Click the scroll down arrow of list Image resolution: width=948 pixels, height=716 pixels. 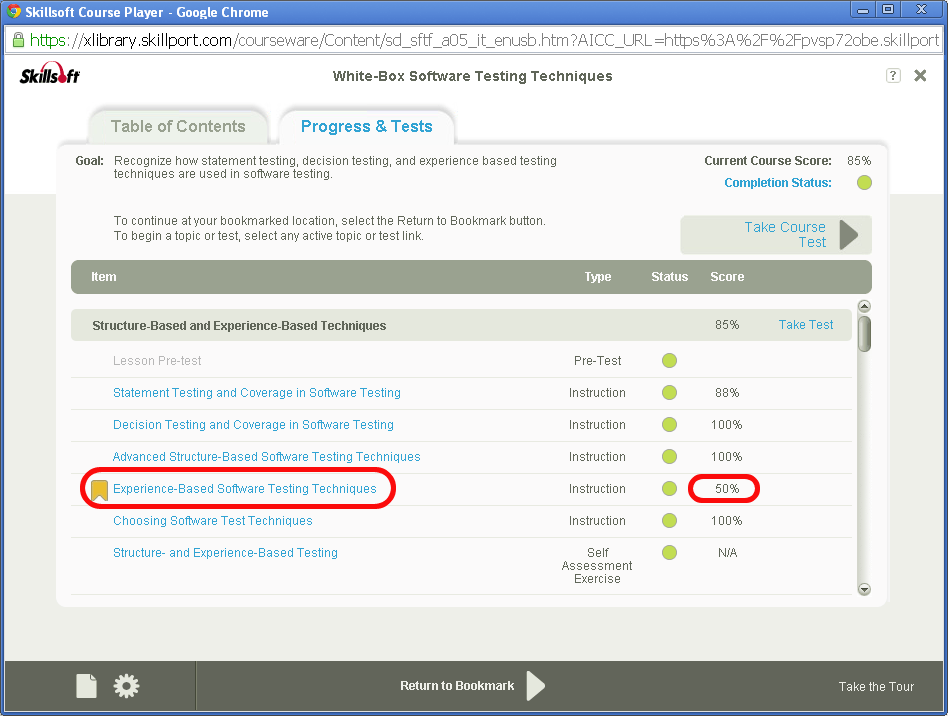coord(864,589)
